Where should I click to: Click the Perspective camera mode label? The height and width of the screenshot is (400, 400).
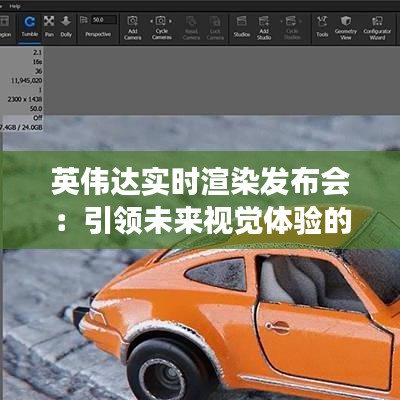[x=98, y=34]
